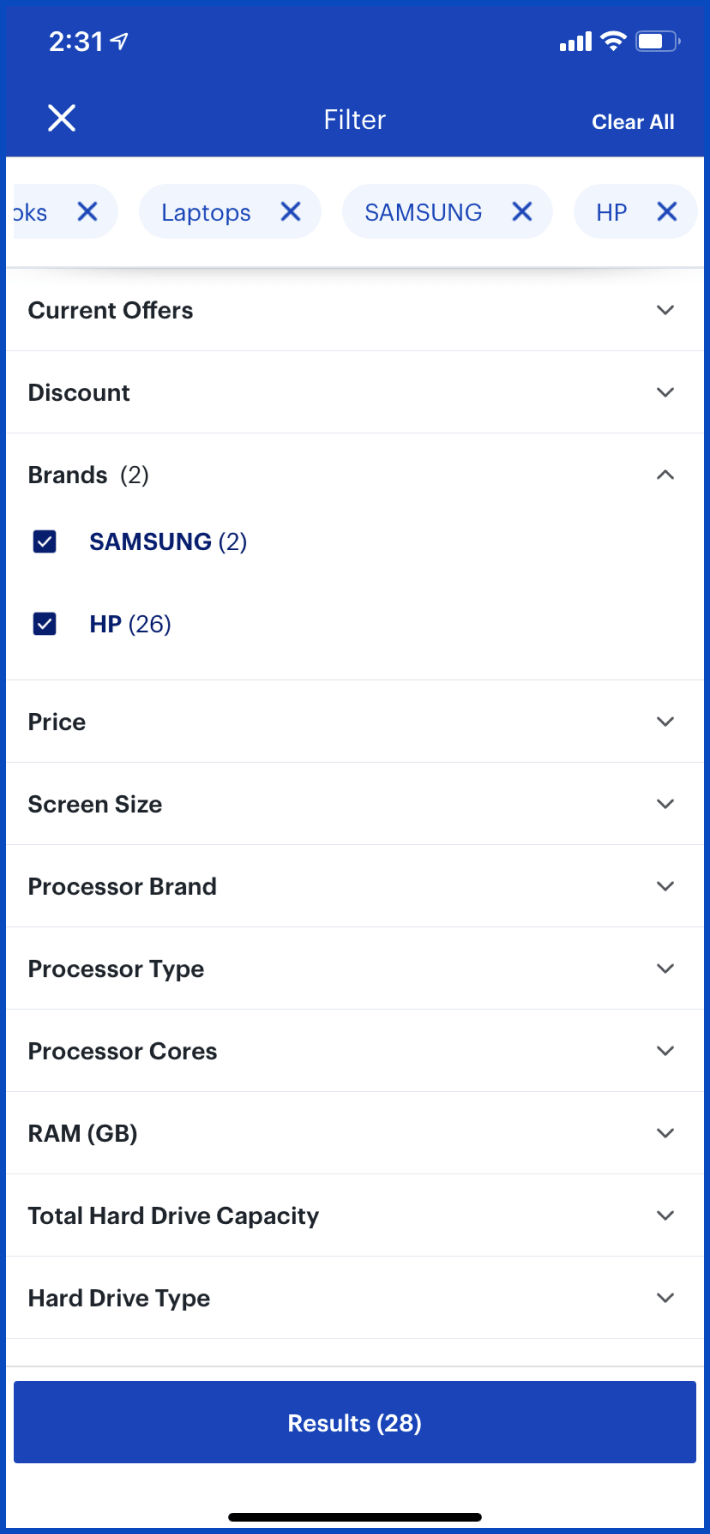
Task: Expand the Processor Cores filter
Action: 665,1051
